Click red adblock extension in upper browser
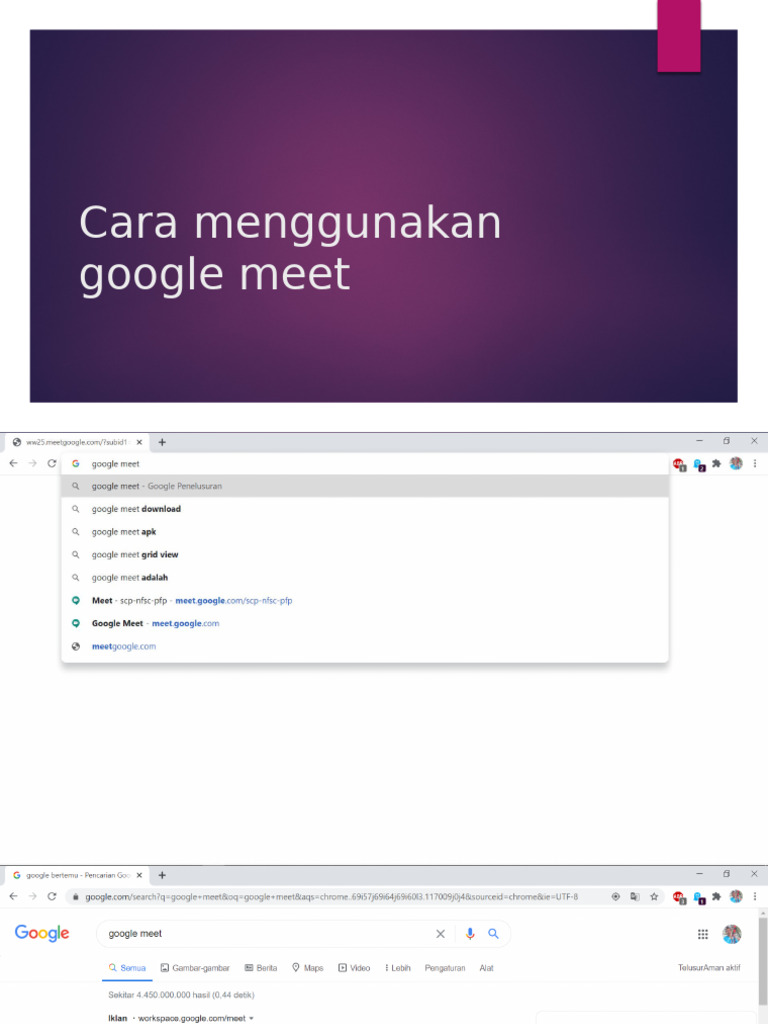This screenshot has width=768, height=1024. point(679,464)
